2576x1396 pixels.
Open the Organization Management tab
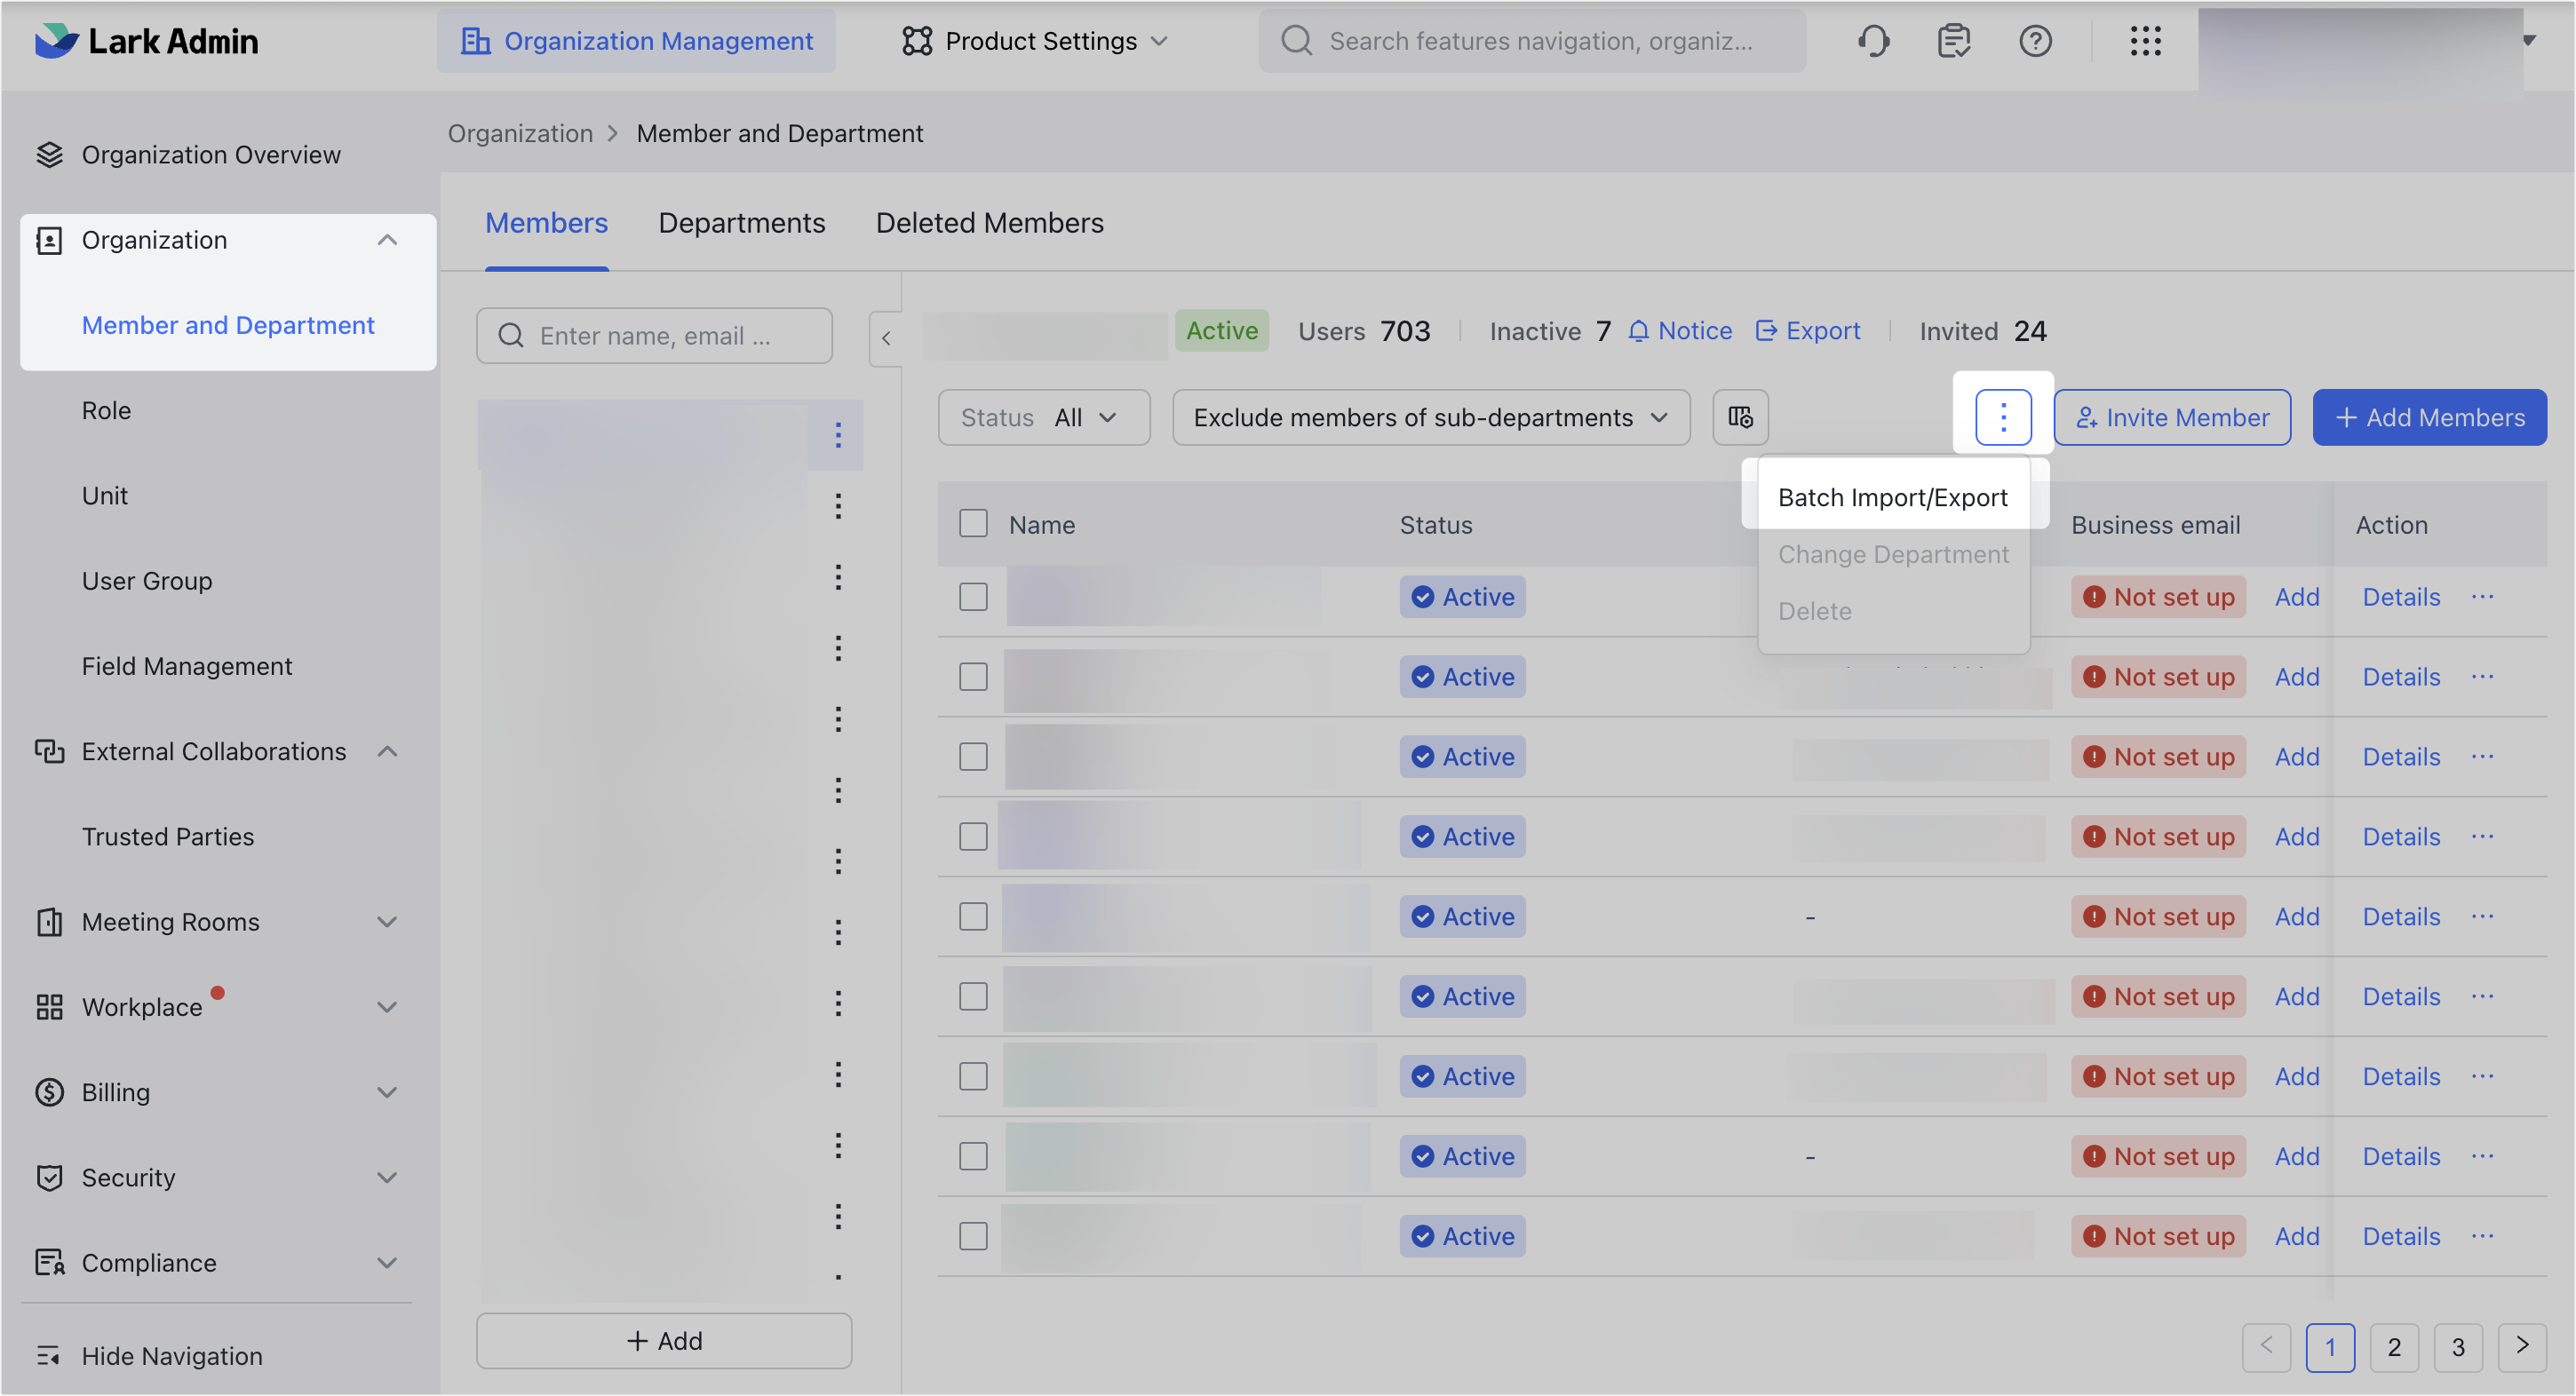coord(636,41)
